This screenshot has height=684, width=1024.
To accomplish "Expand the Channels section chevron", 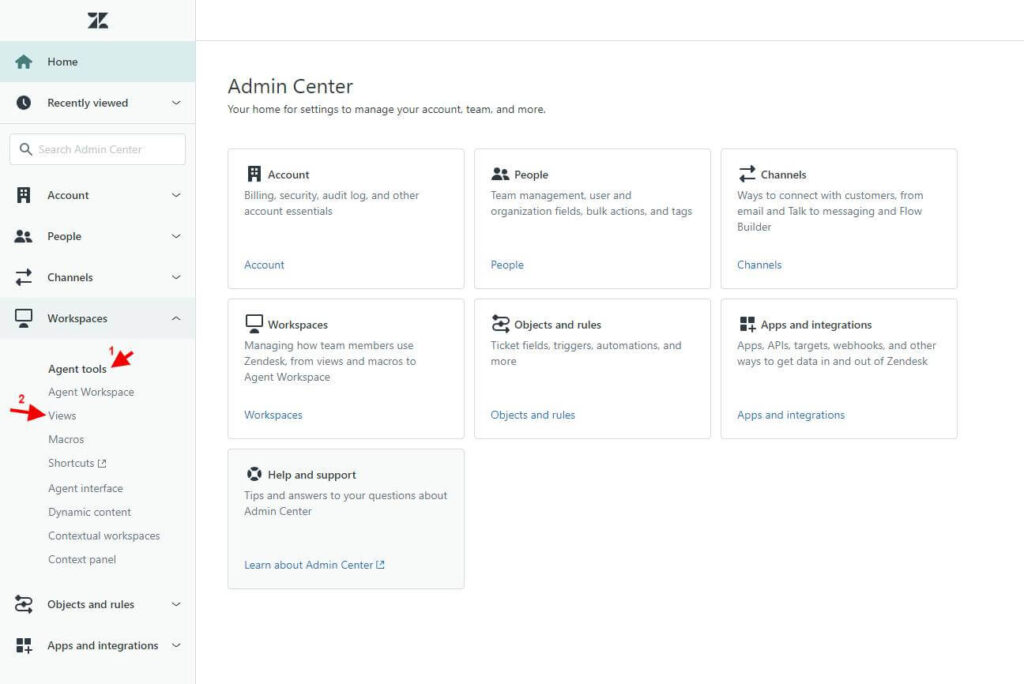I will pyautogui.click(x=176, y=277).
